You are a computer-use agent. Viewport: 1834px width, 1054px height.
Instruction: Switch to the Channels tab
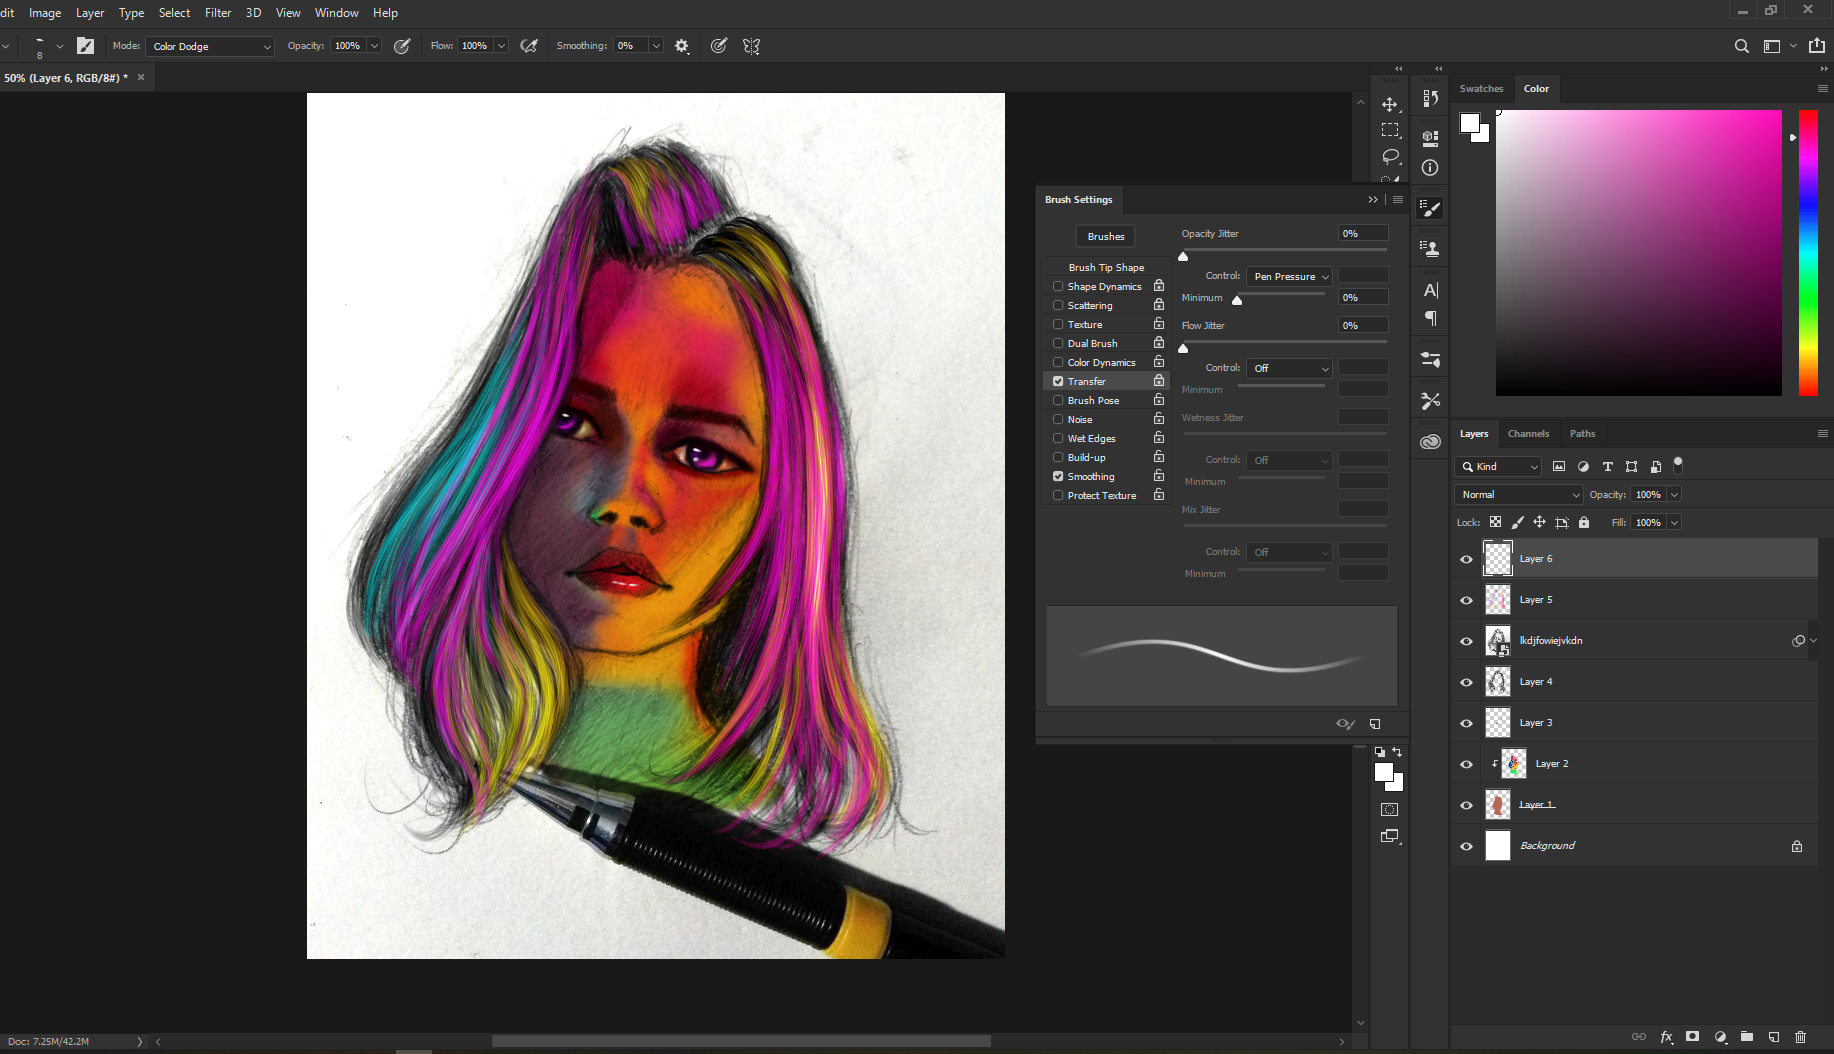point(1528,433)
